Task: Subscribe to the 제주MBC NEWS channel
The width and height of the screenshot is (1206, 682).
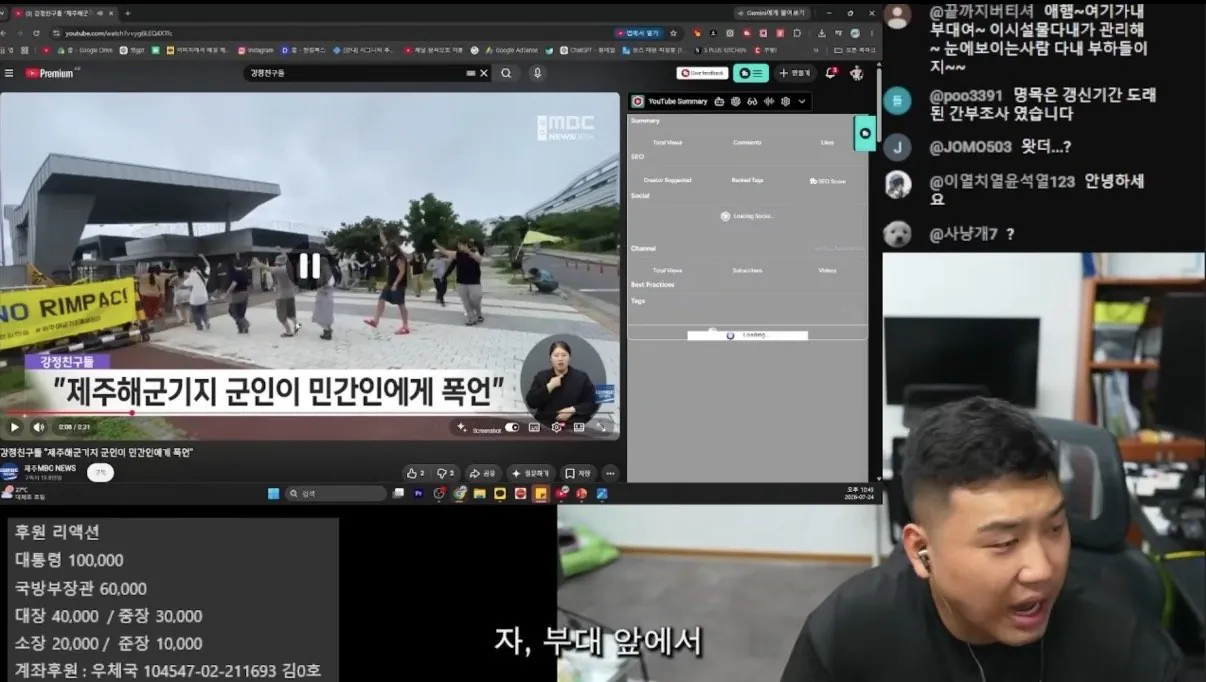Action: coord(99,473)
